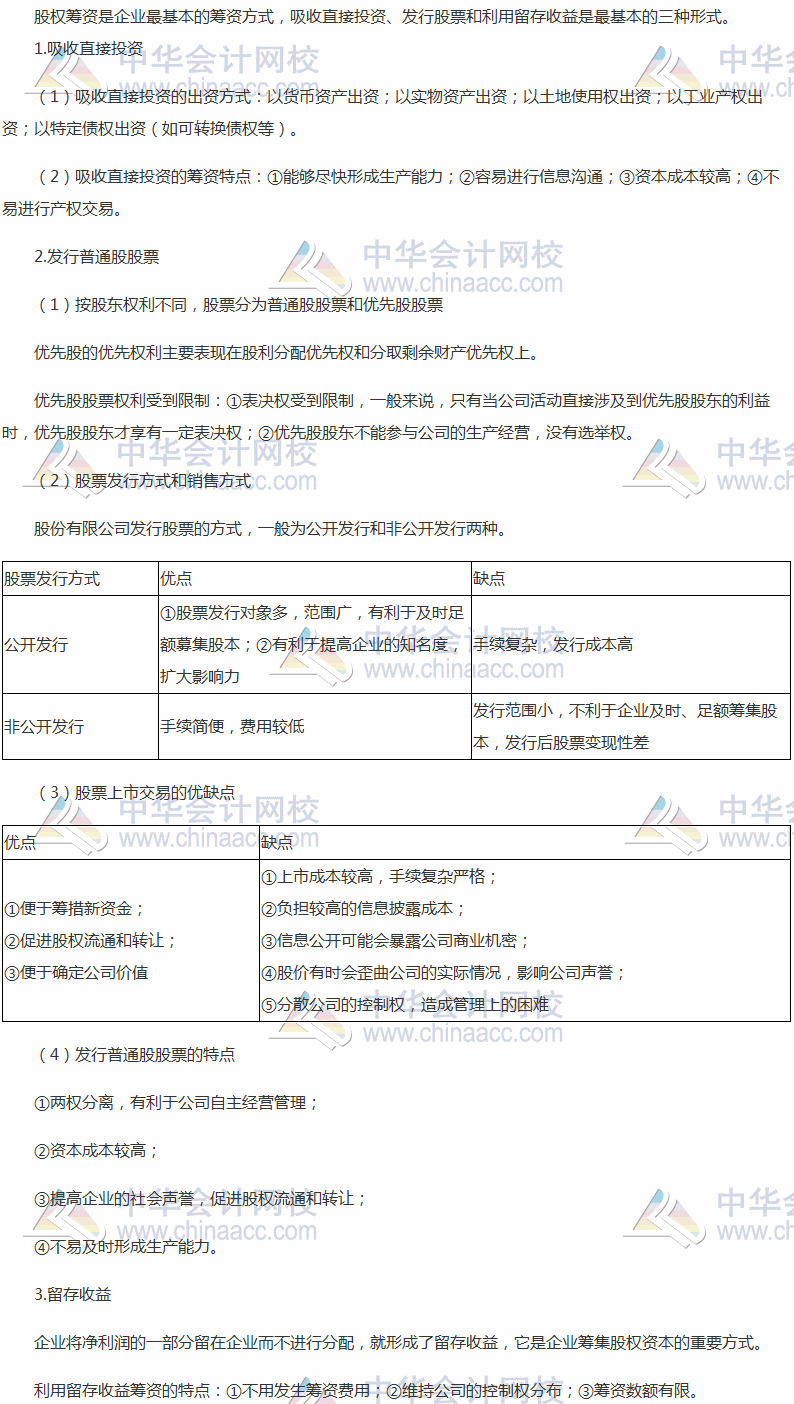The width and height of the screenshot is (794, 1404).
Task: Select the "股票发行方式" table header cell
Action: [52, 579]
